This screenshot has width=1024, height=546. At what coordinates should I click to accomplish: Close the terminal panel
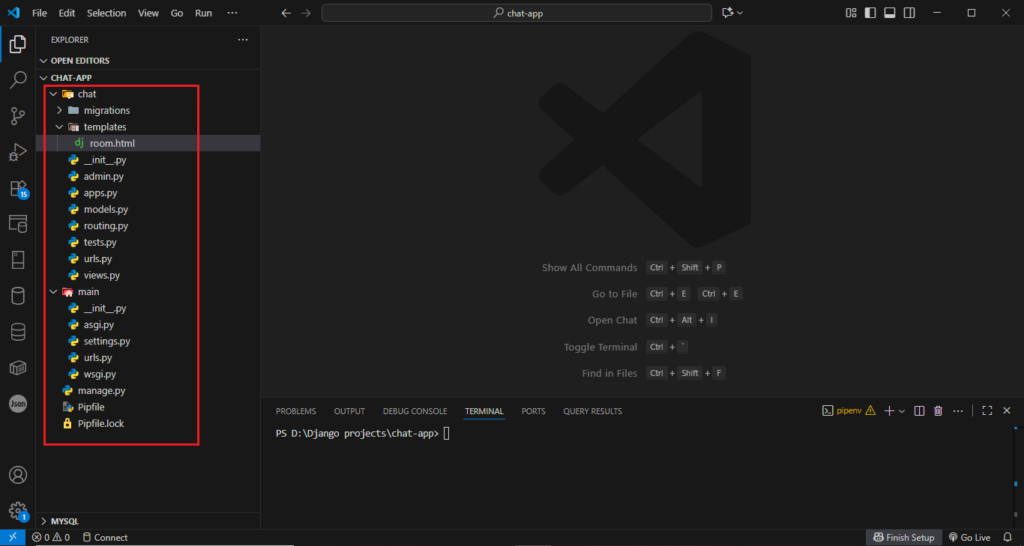(1007, 411)
